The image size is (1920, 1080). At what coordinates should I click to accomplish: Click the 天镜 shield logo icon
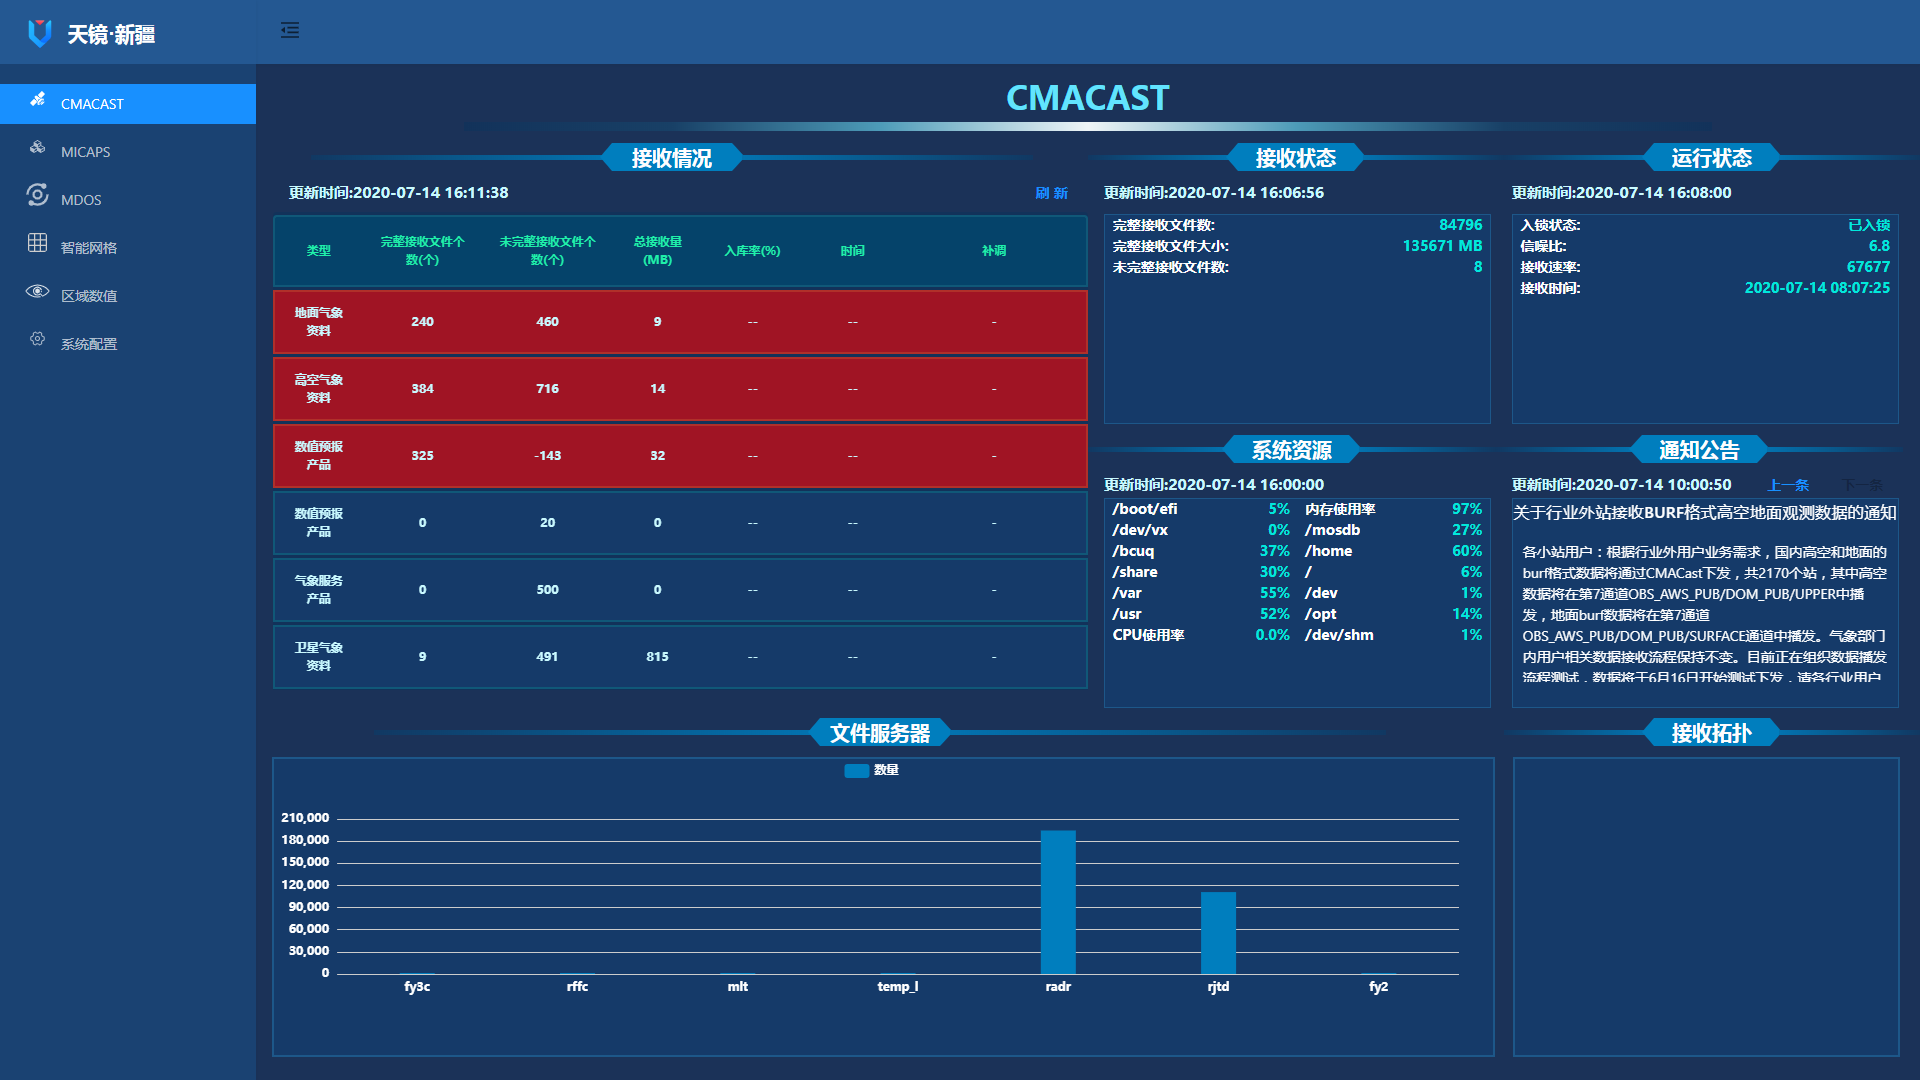click(40, 33)
